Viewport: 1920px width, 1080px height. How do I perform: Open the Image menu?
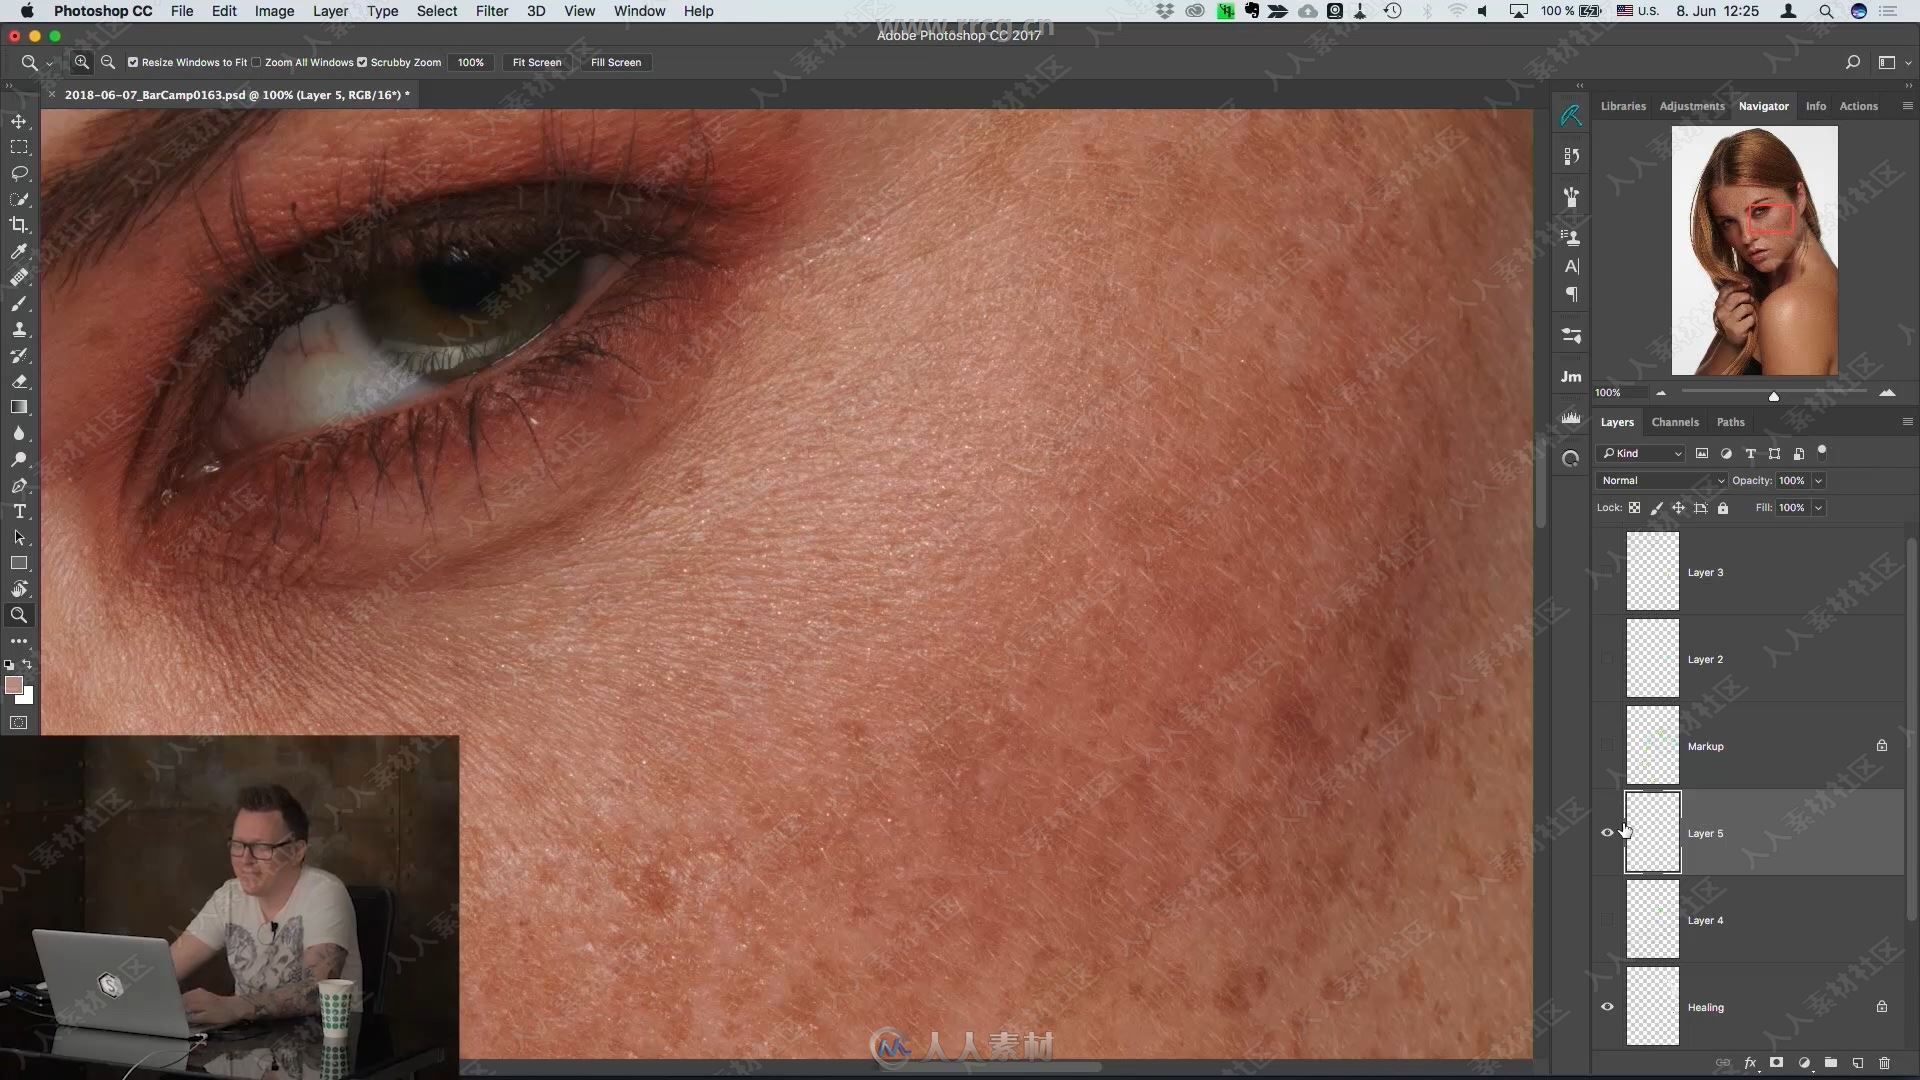coord(274,11)
